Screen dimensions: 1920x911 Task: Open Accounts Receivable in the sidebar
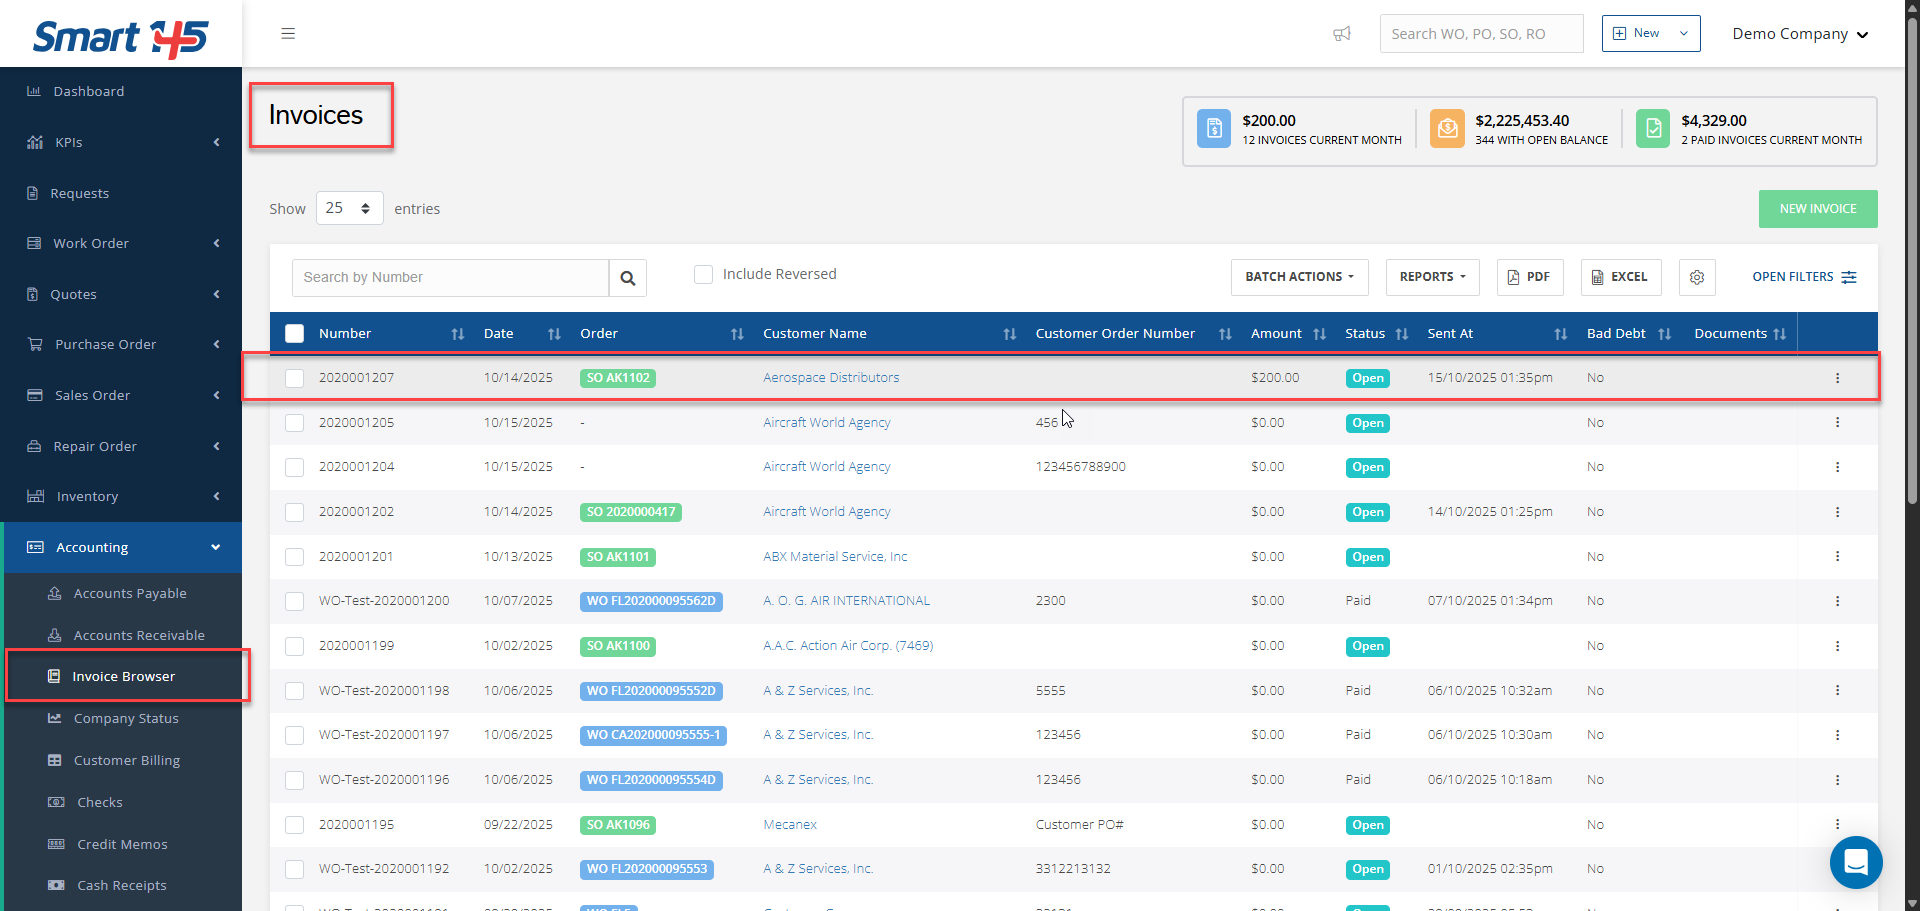138,635
